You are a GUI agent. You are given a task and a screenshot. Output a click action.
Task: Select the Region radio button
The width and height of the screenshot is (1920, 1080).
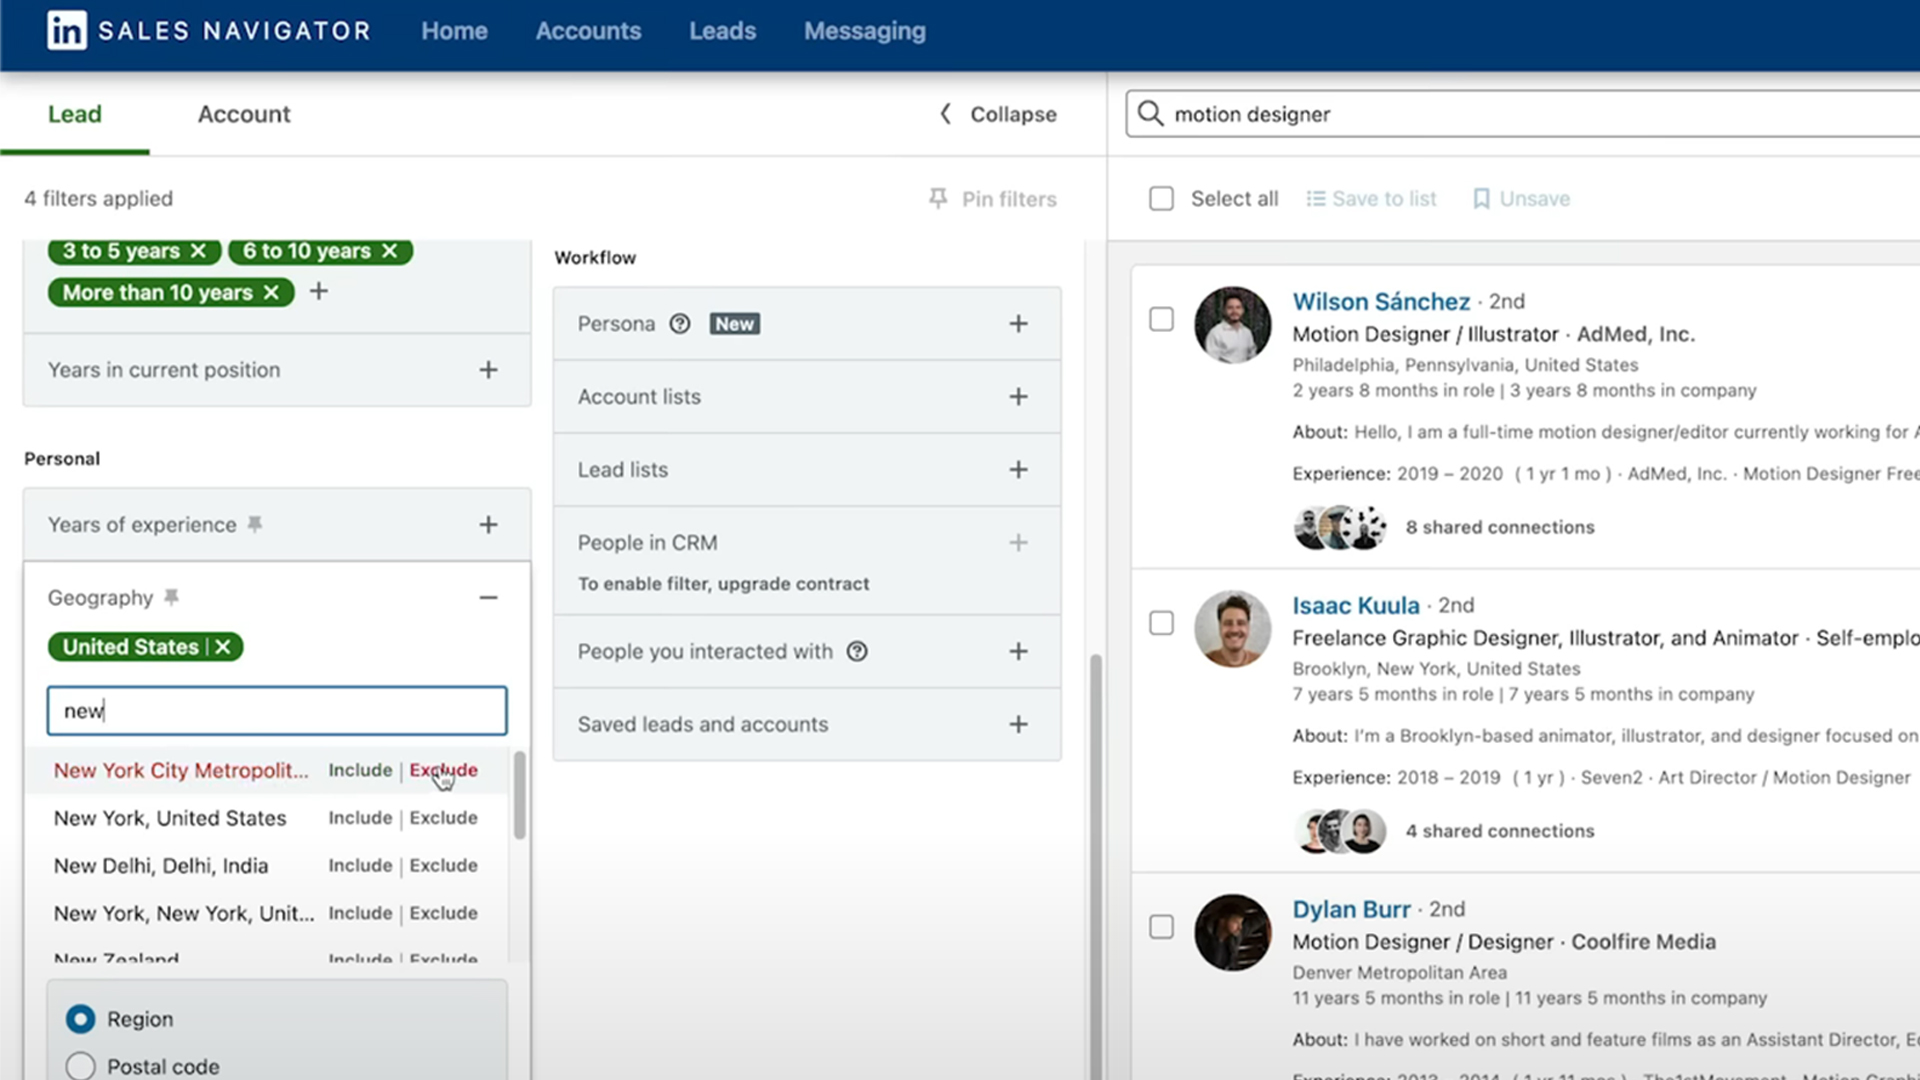[81, 1019]
